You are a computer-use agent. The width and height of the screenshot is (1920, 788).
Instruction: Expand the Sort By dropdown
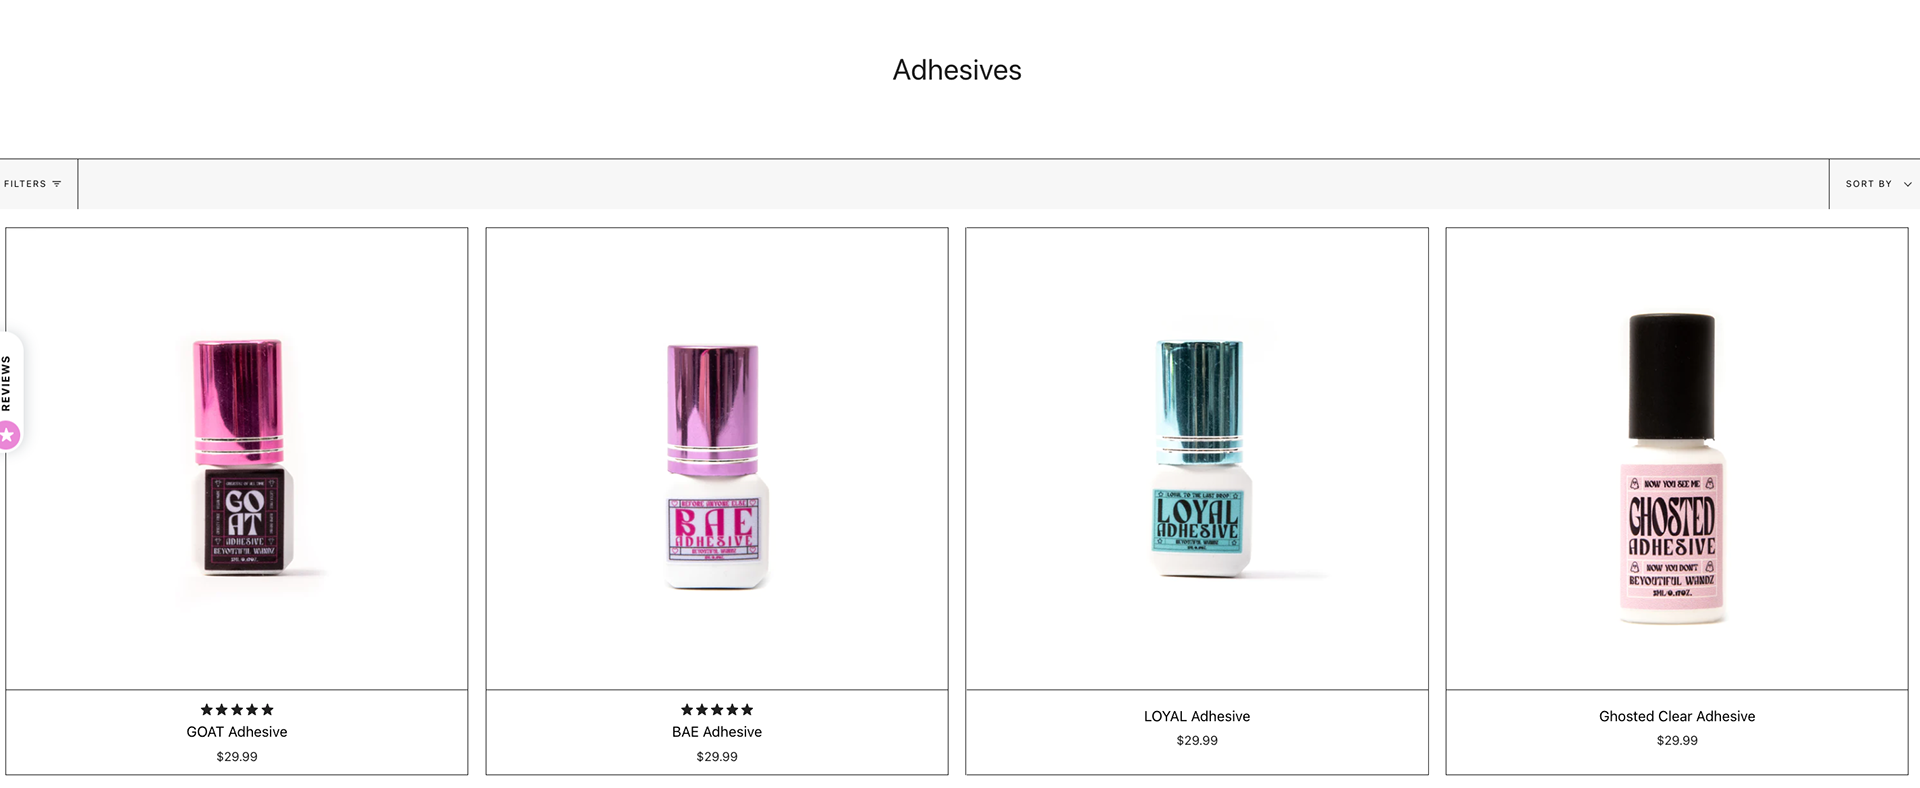click(1874, 184)
